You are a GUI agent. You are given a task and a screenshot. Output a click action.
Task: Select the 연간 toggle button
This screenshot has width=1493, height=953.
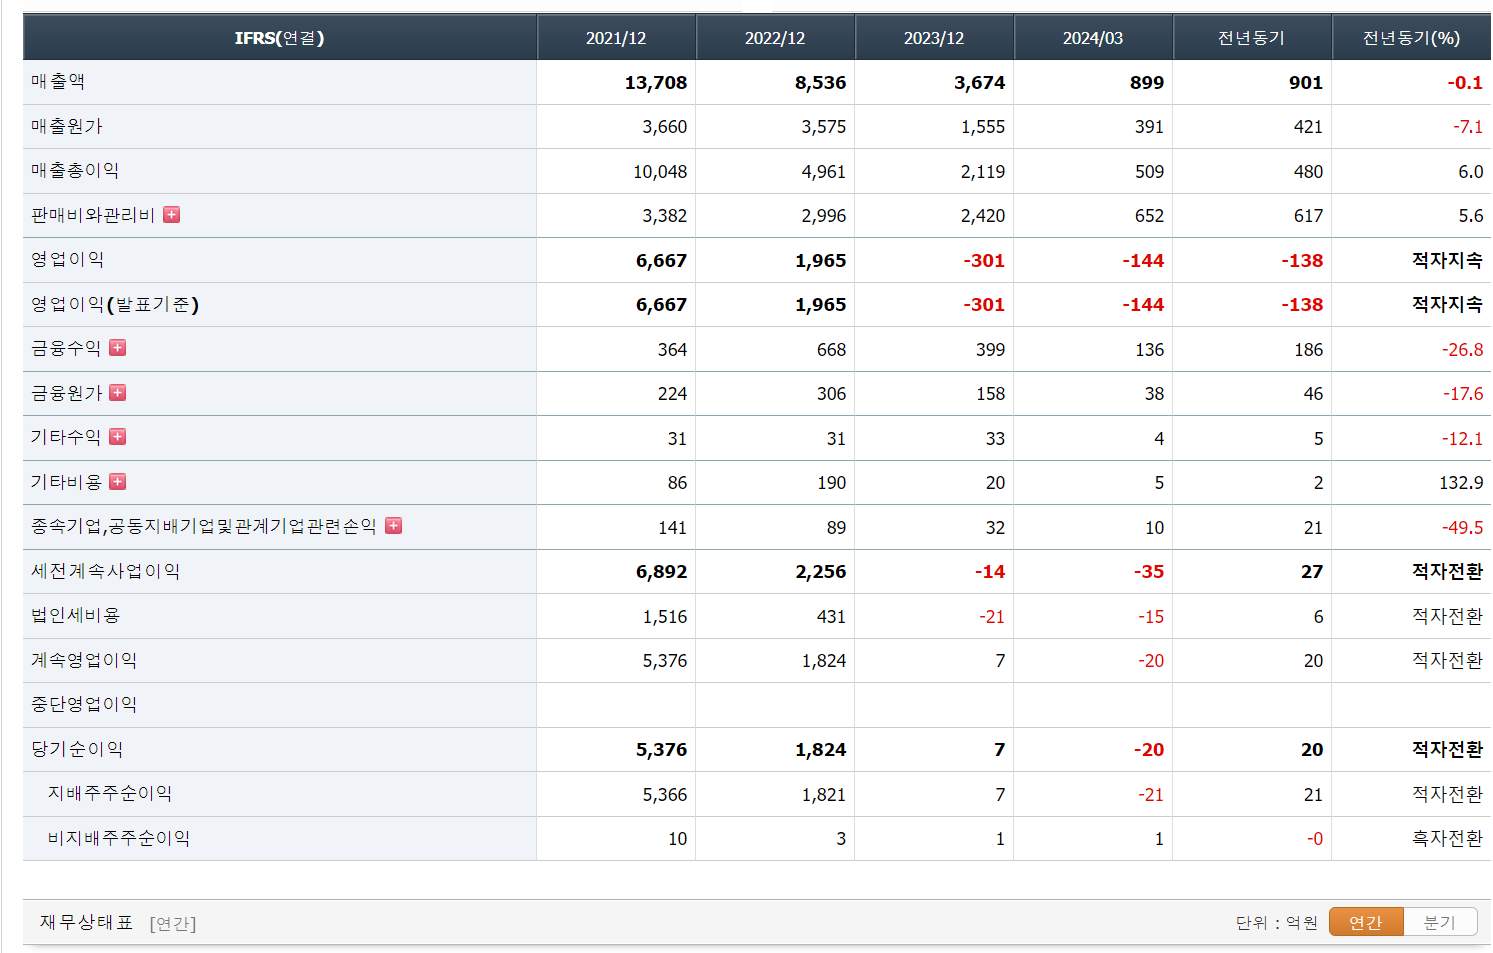(x=1366, y=922)
